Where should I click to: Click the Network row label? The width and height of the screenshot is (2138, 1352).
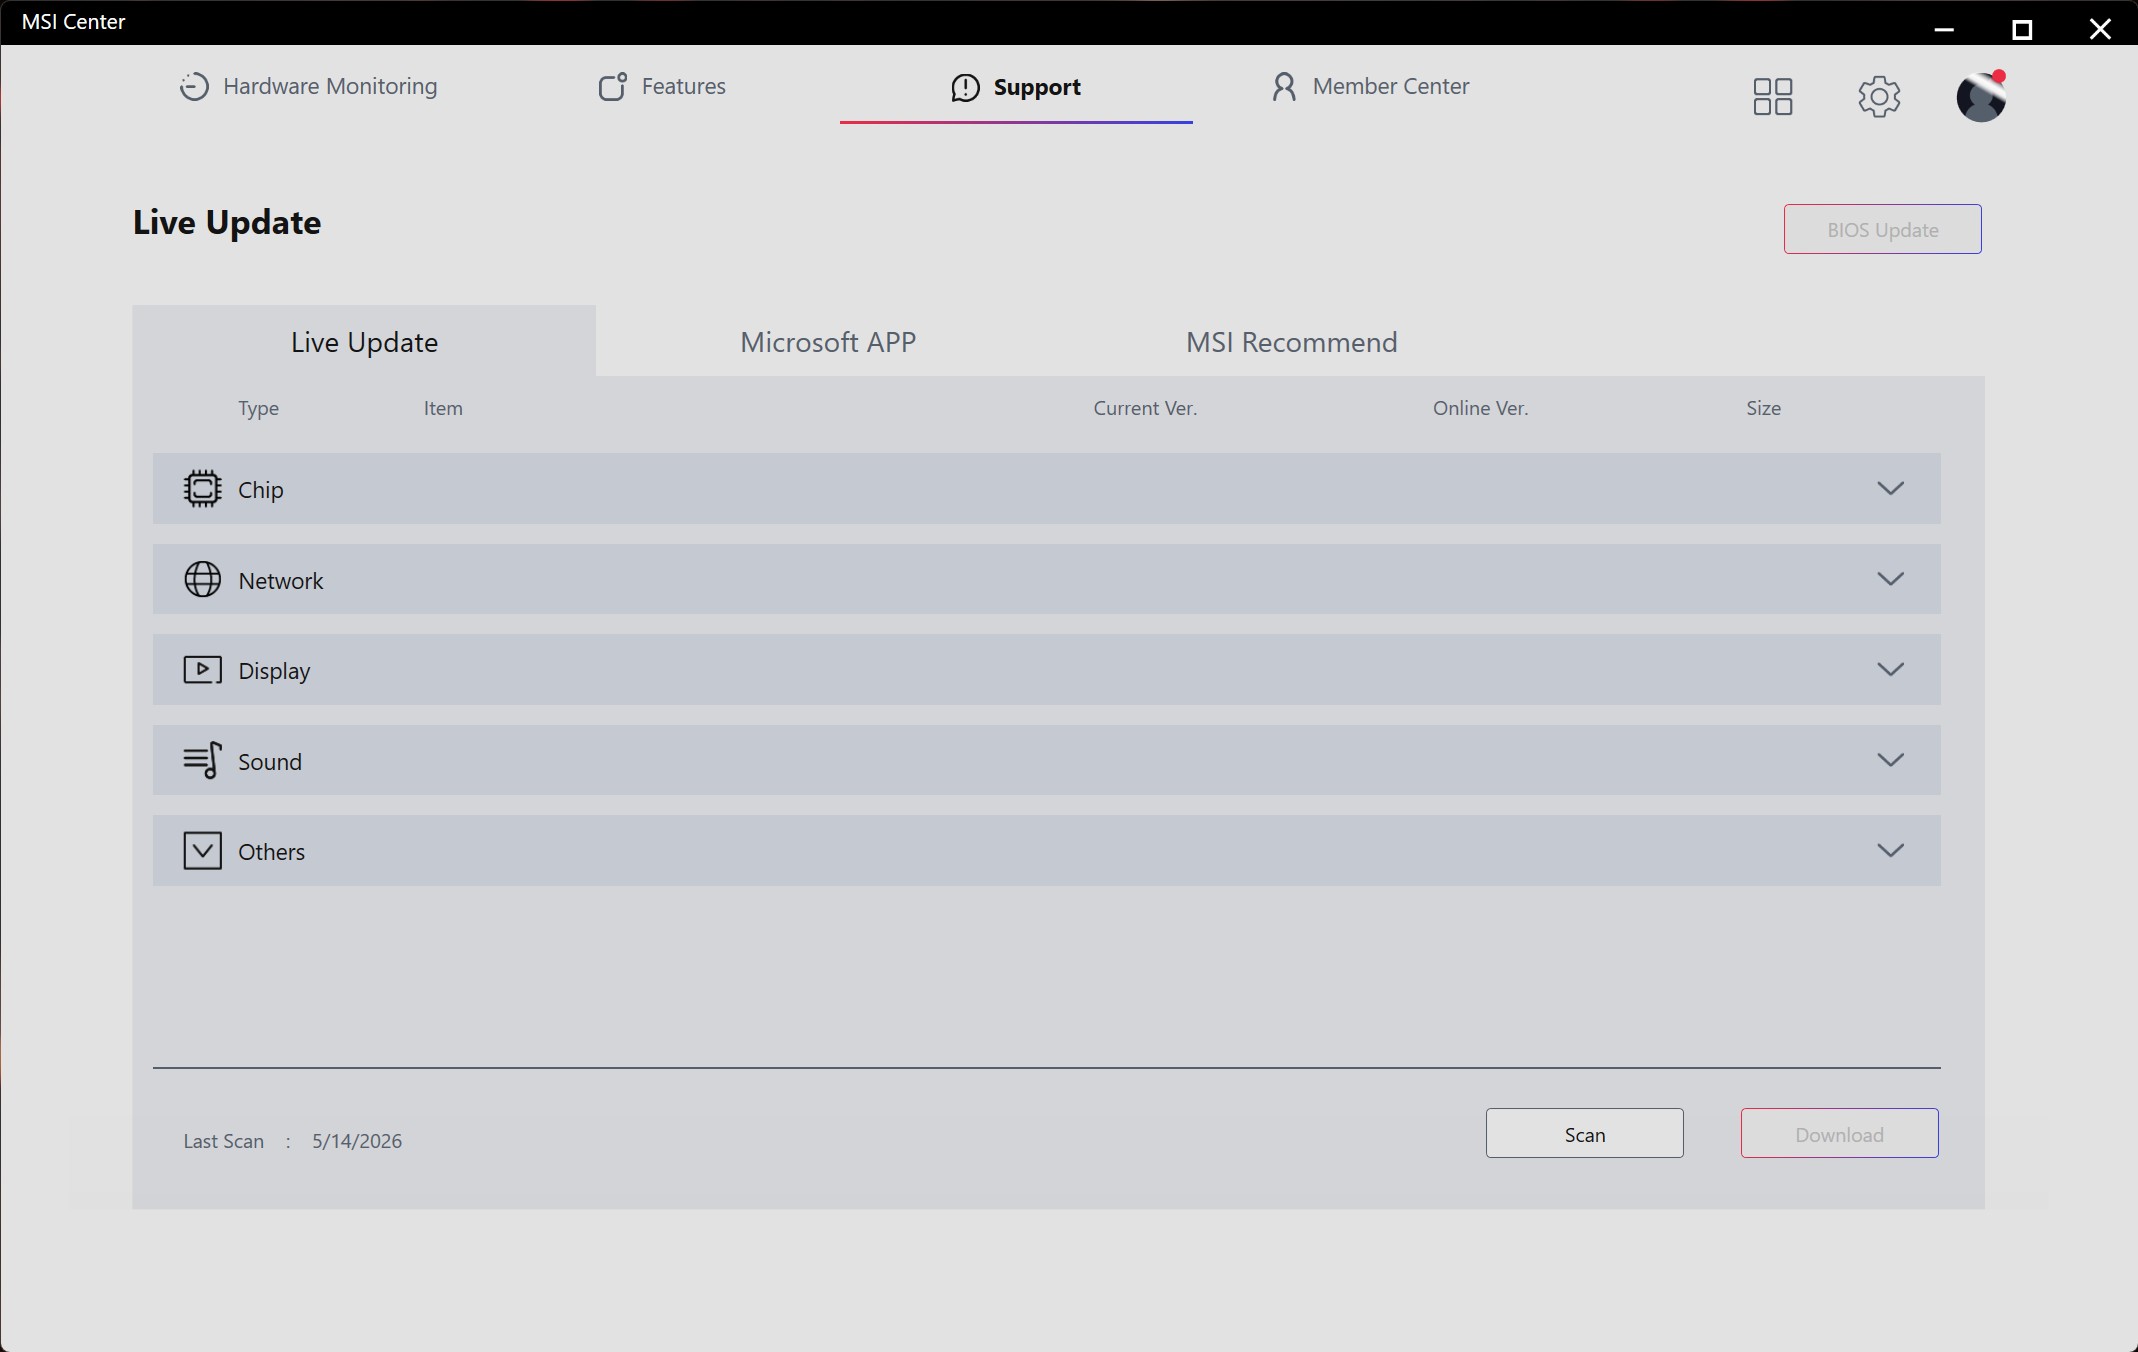(280, 580)
